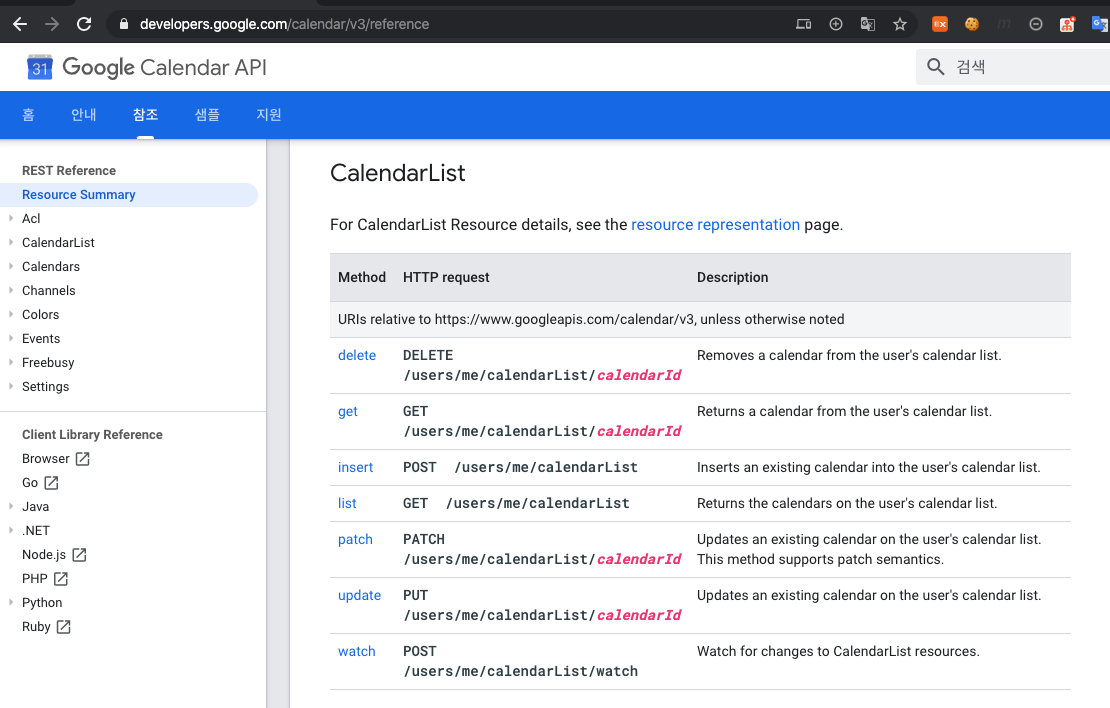Click the Freebusy sidebar item

(48, 362)
